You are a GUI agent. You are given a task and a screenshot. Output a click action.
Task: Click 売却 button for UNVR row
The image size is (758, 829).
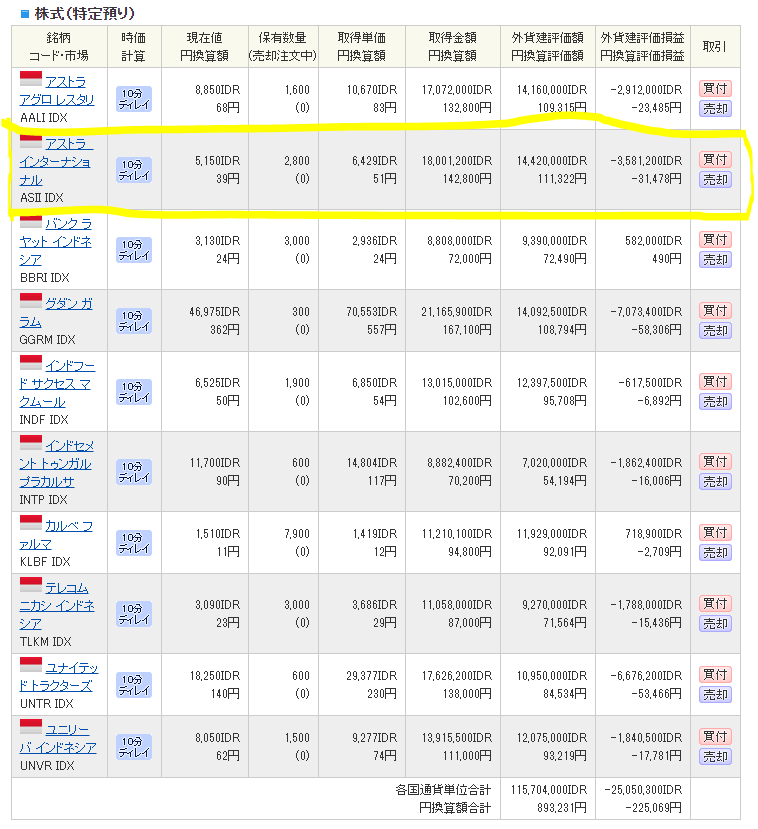tap(715, 757)
